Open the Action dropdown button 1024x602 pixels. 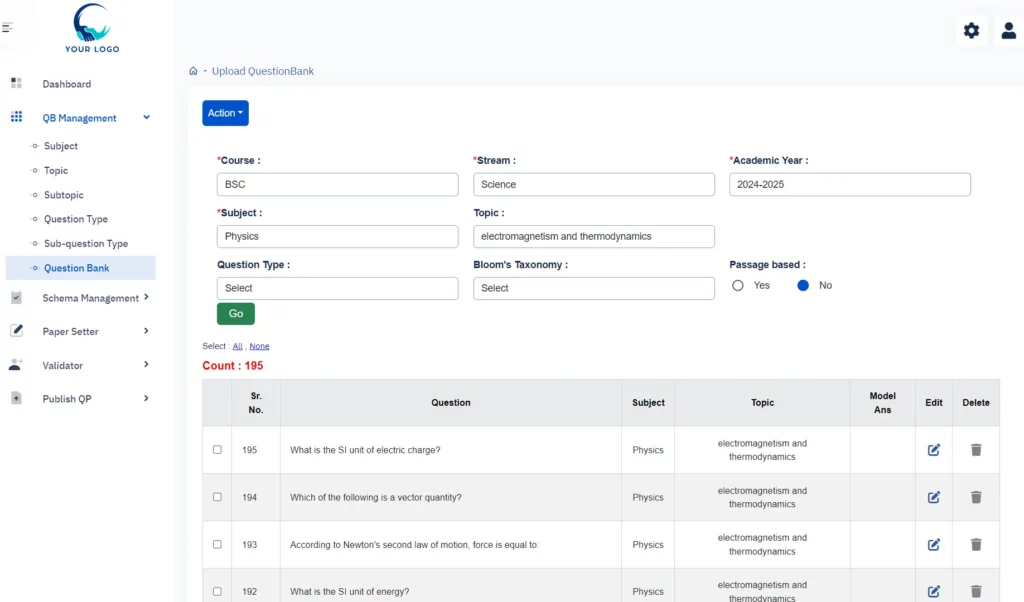tap(225, 113)
